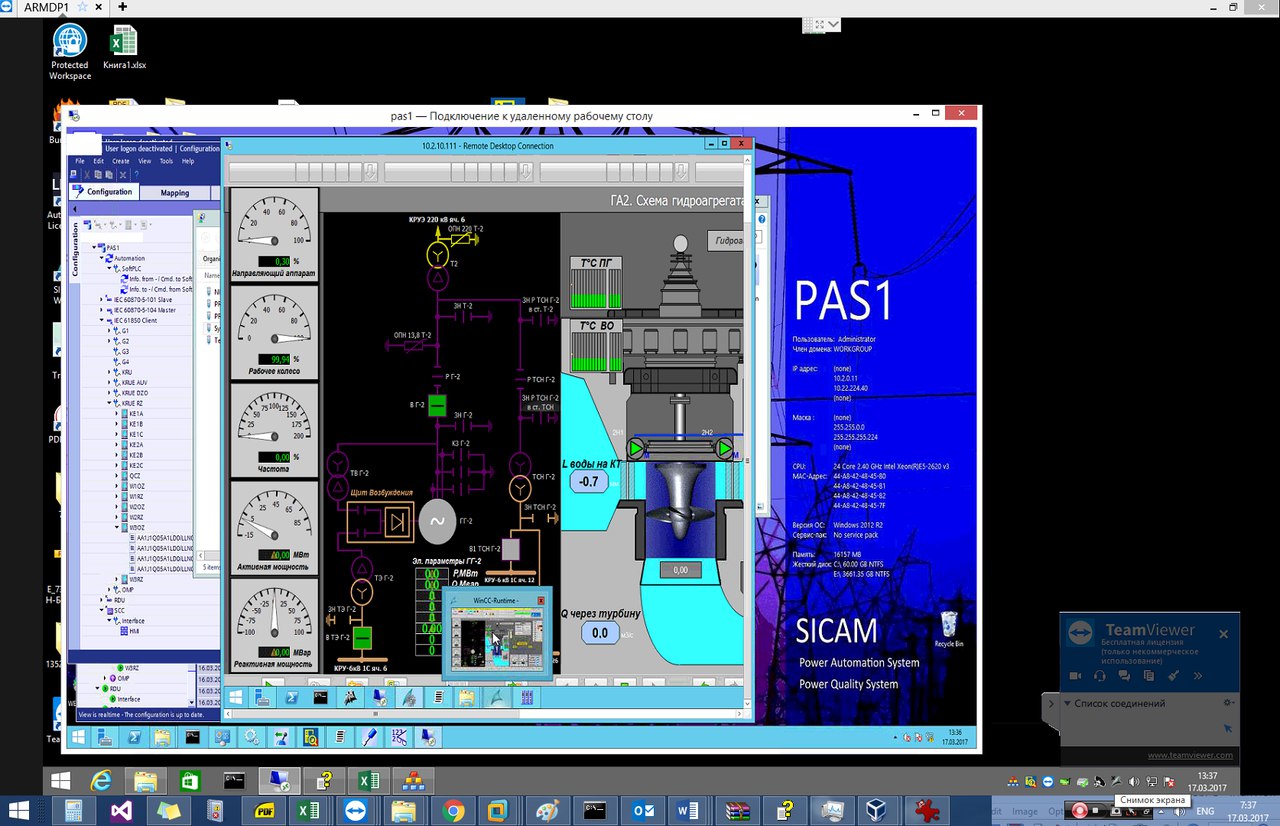Open the TeamViewer chat icon

tap(1124, 676)
